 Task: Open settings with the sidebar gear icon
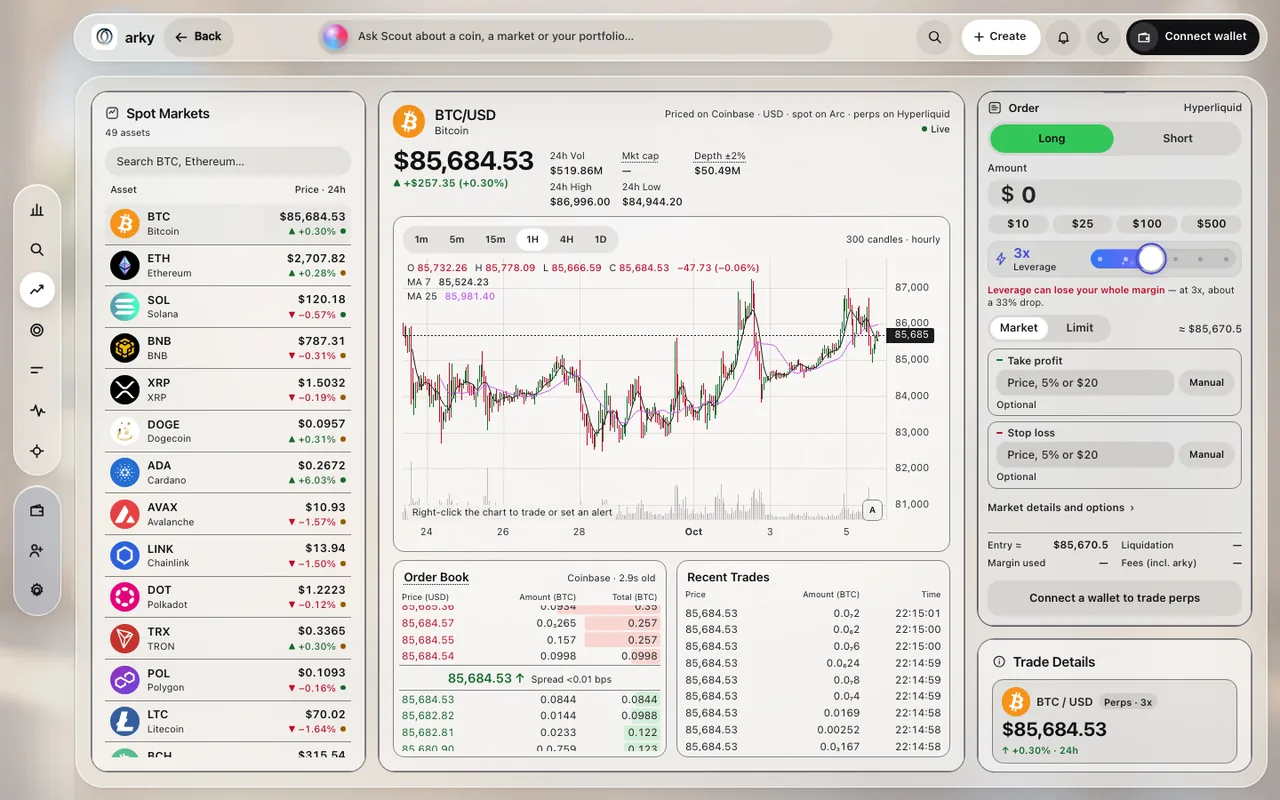tap(37, 590)
